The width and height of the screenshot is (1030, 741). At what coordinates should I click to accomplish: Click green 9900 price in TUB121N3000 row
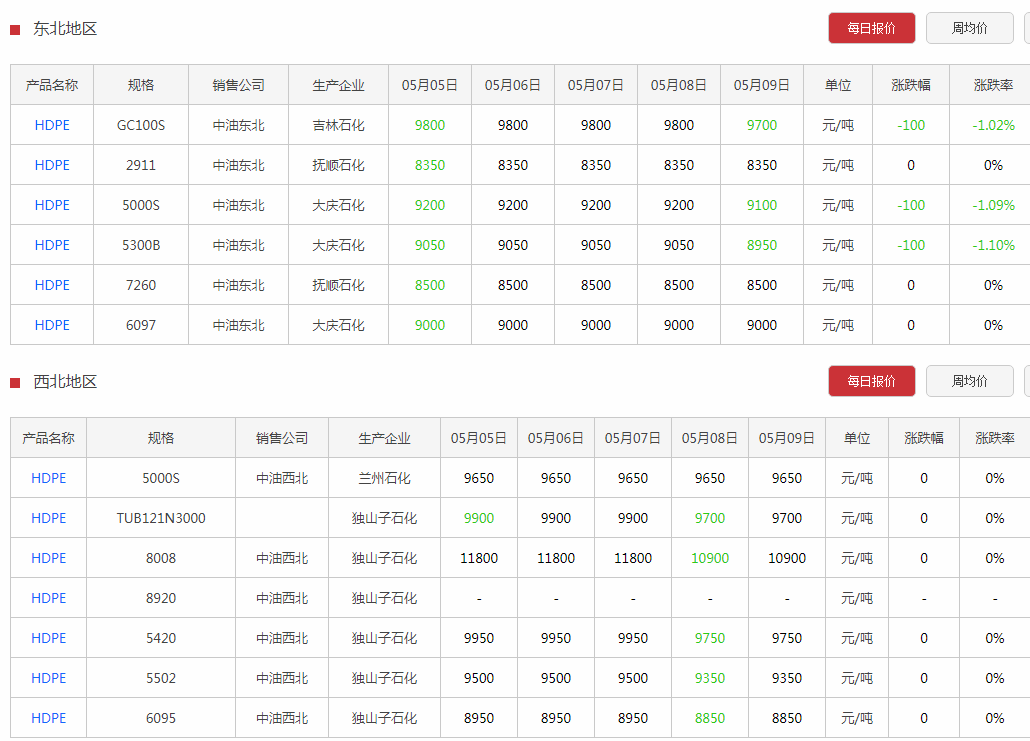479,518
